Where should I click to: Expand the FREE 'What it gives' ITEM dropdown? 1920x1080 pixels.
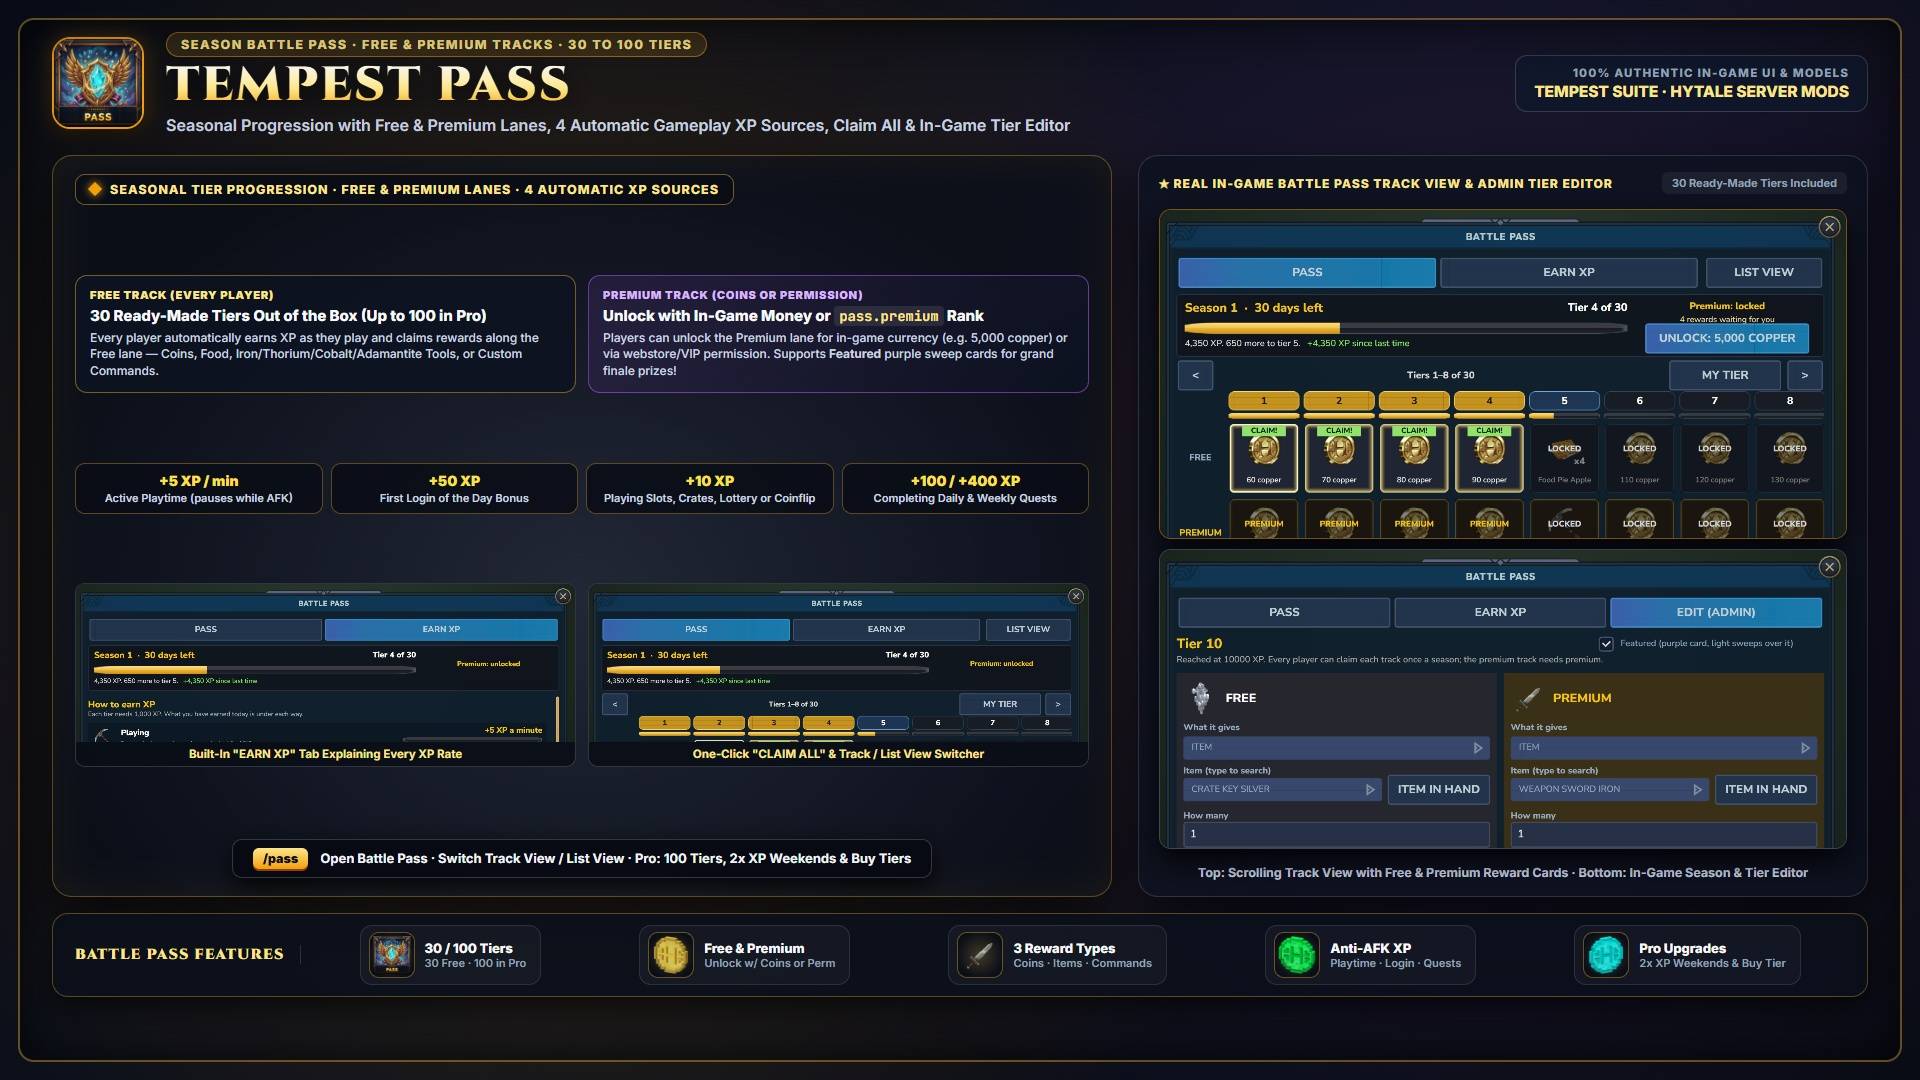pyautogui.click(x=1336, y=748)
